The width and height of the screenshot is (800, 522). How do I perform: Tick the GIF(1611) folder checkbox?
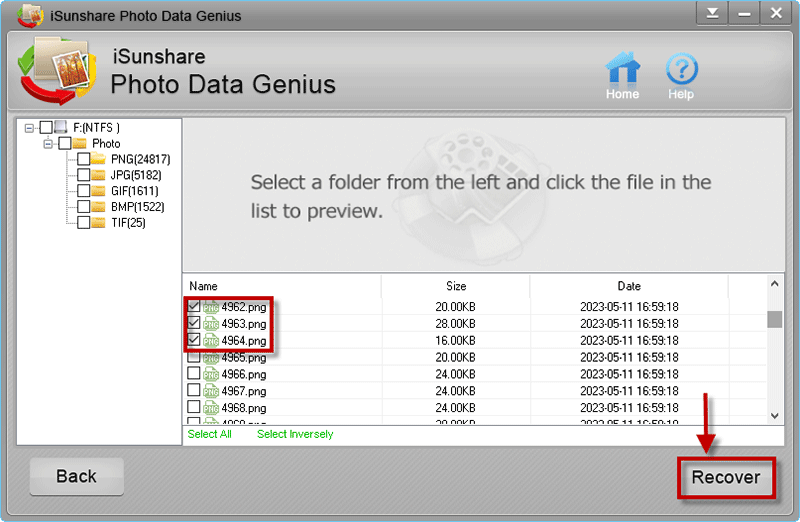click(84, 191)
